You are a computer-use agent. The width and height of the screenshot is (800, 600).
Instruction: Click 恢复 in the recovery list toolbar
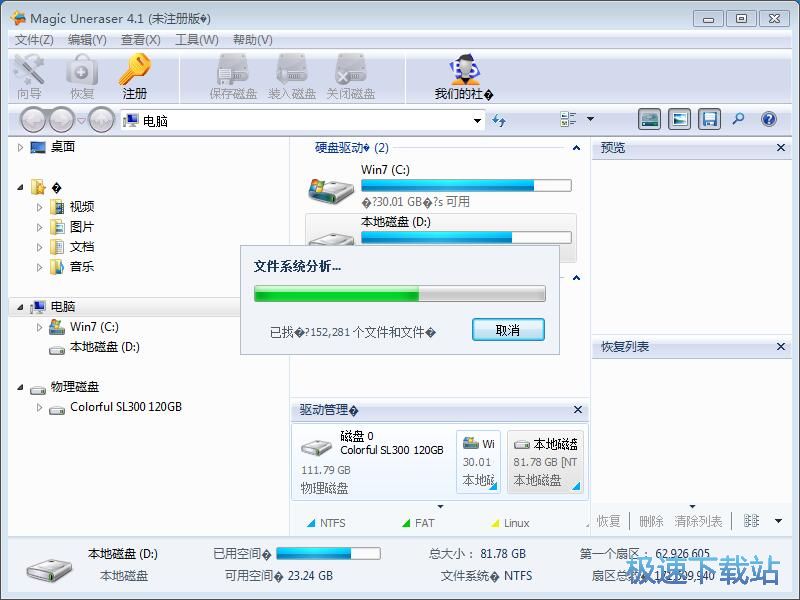(x=608, y=521)
